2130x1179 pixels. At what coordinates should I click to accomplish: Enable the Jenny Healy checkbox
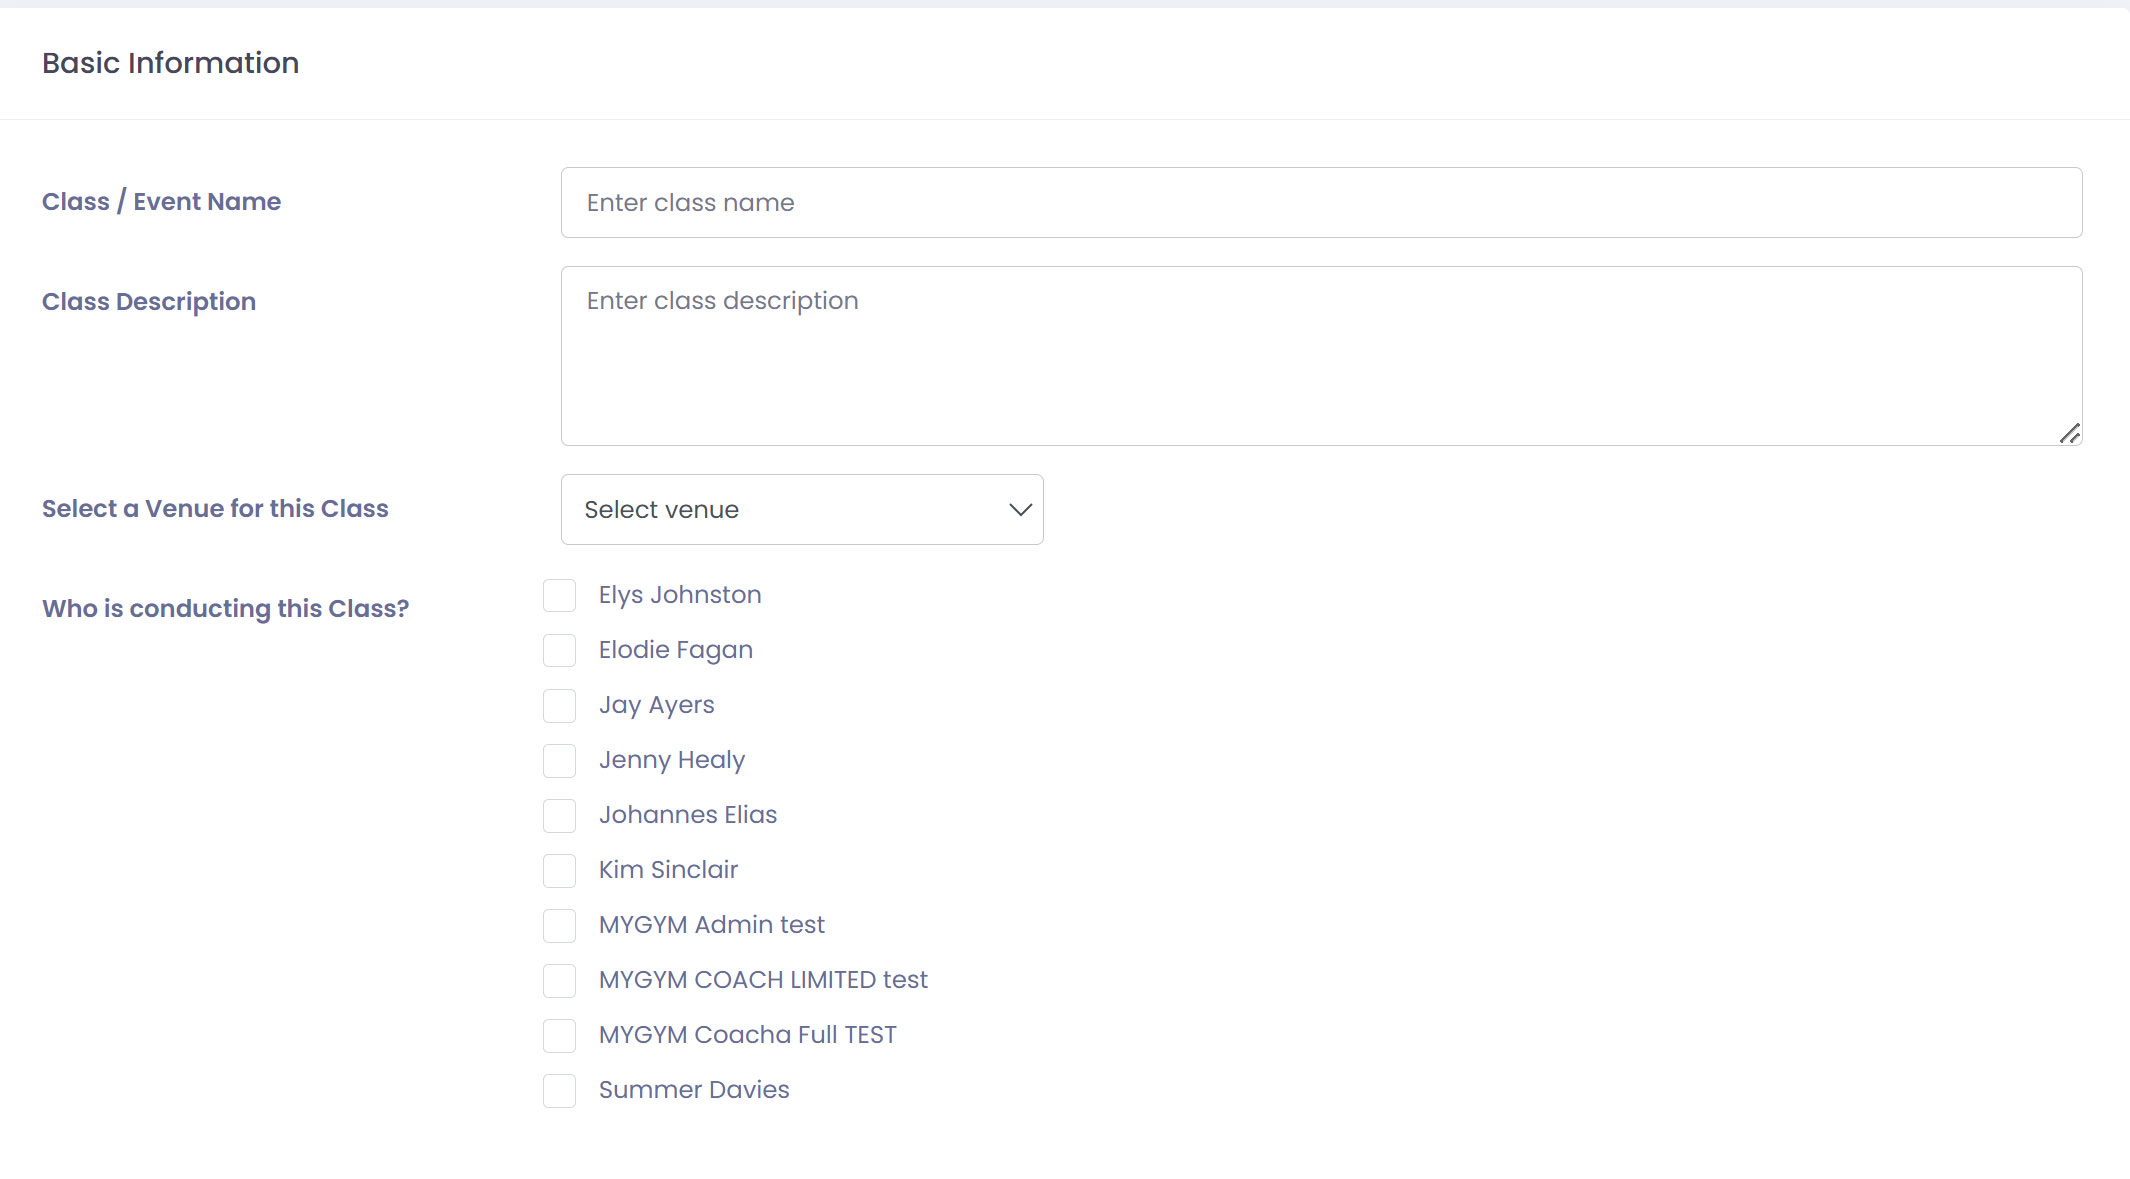tap(559, 761)
